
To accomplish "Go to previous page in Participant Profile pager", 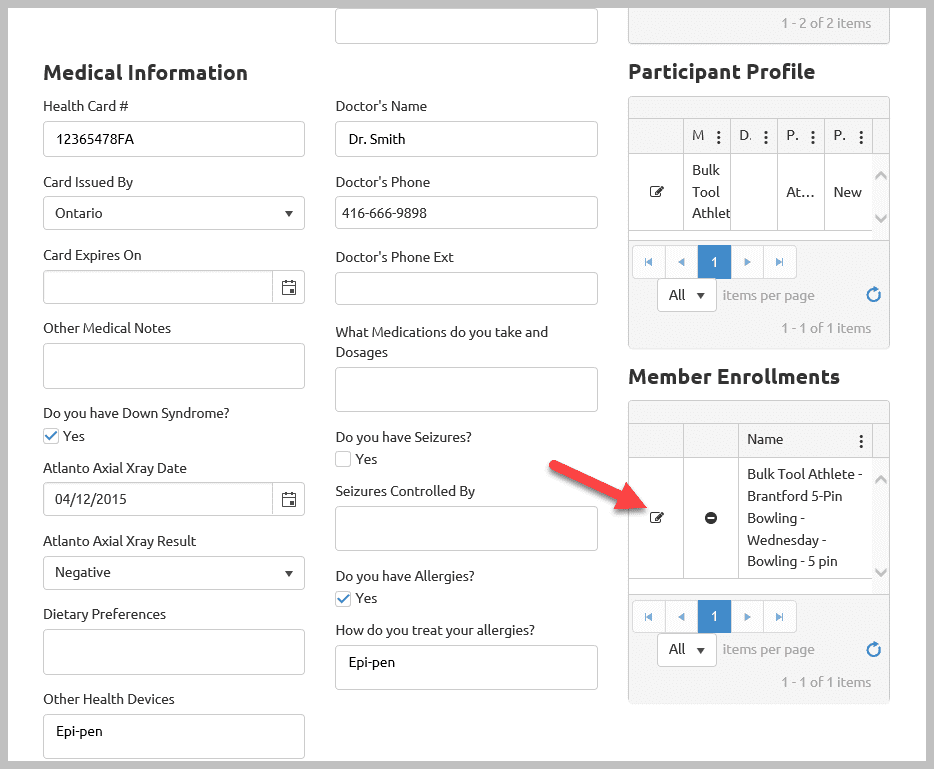I will point(681,262).
